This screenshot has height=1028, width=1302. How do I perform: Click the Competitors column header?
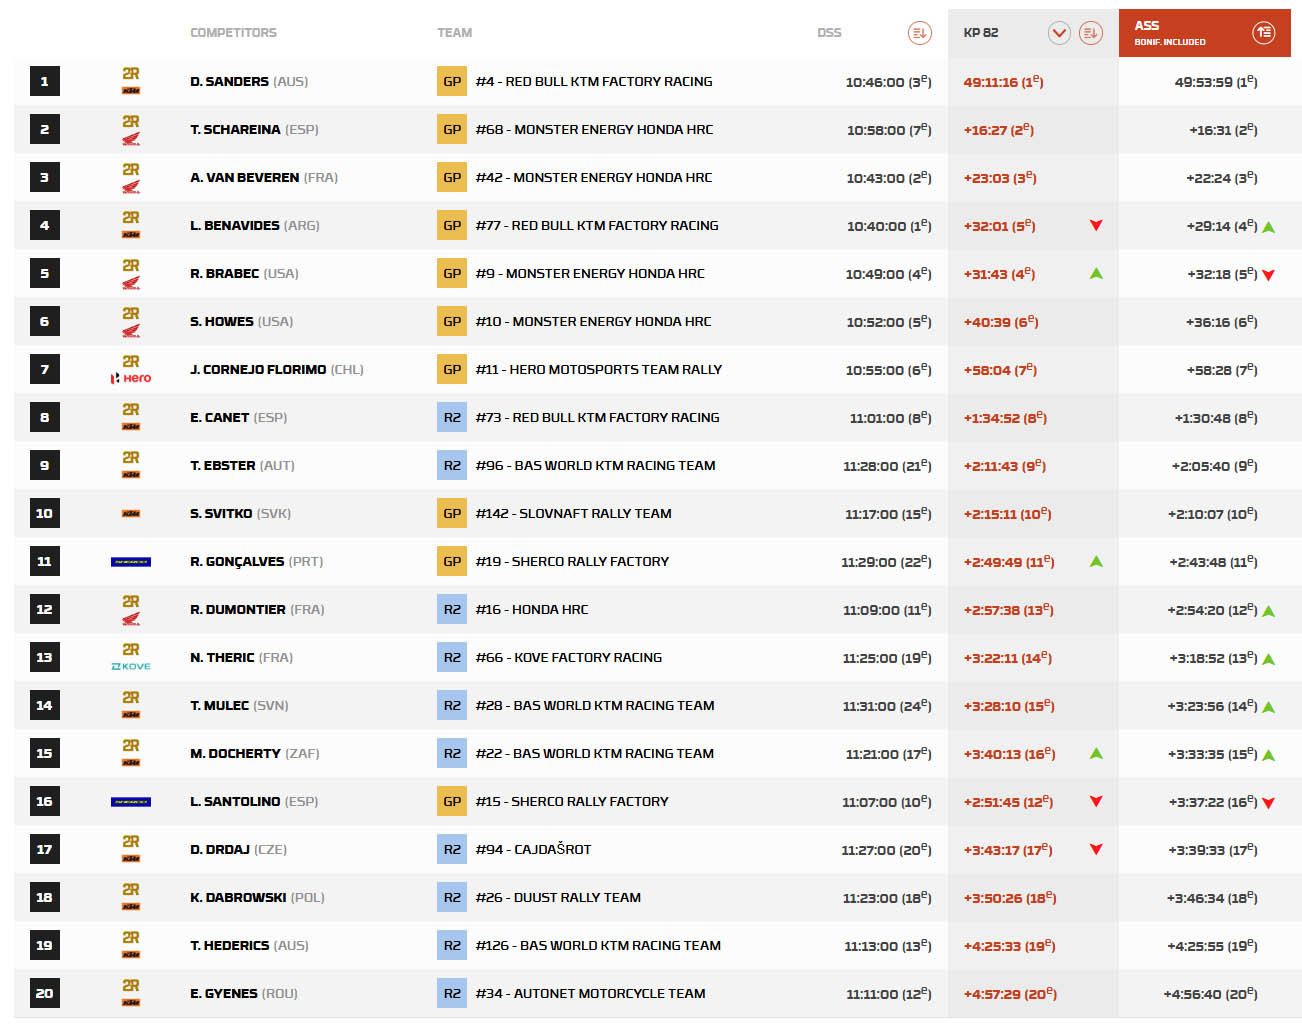click(x=233, y=33)
